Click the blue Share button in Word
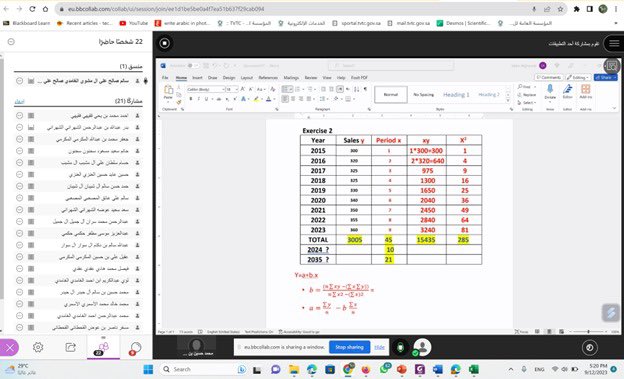The image size is (624, 379). tap(605, 77)
